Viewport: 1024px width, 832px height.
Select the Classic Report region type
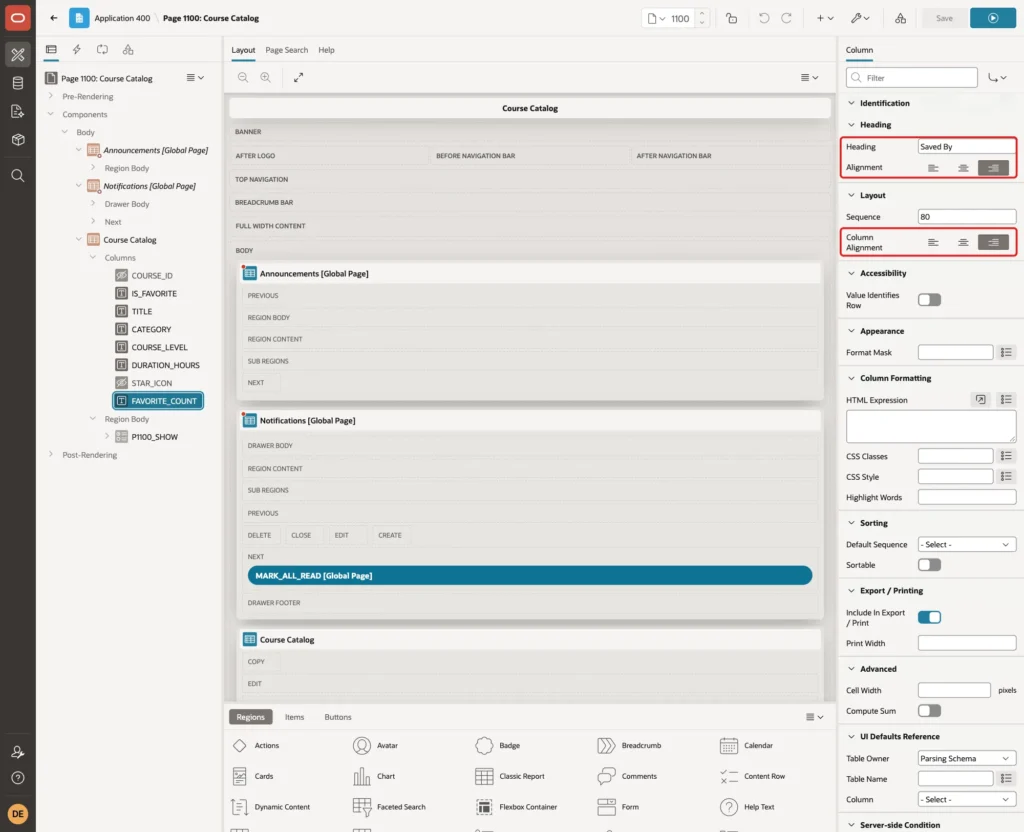tap(511, 776)
